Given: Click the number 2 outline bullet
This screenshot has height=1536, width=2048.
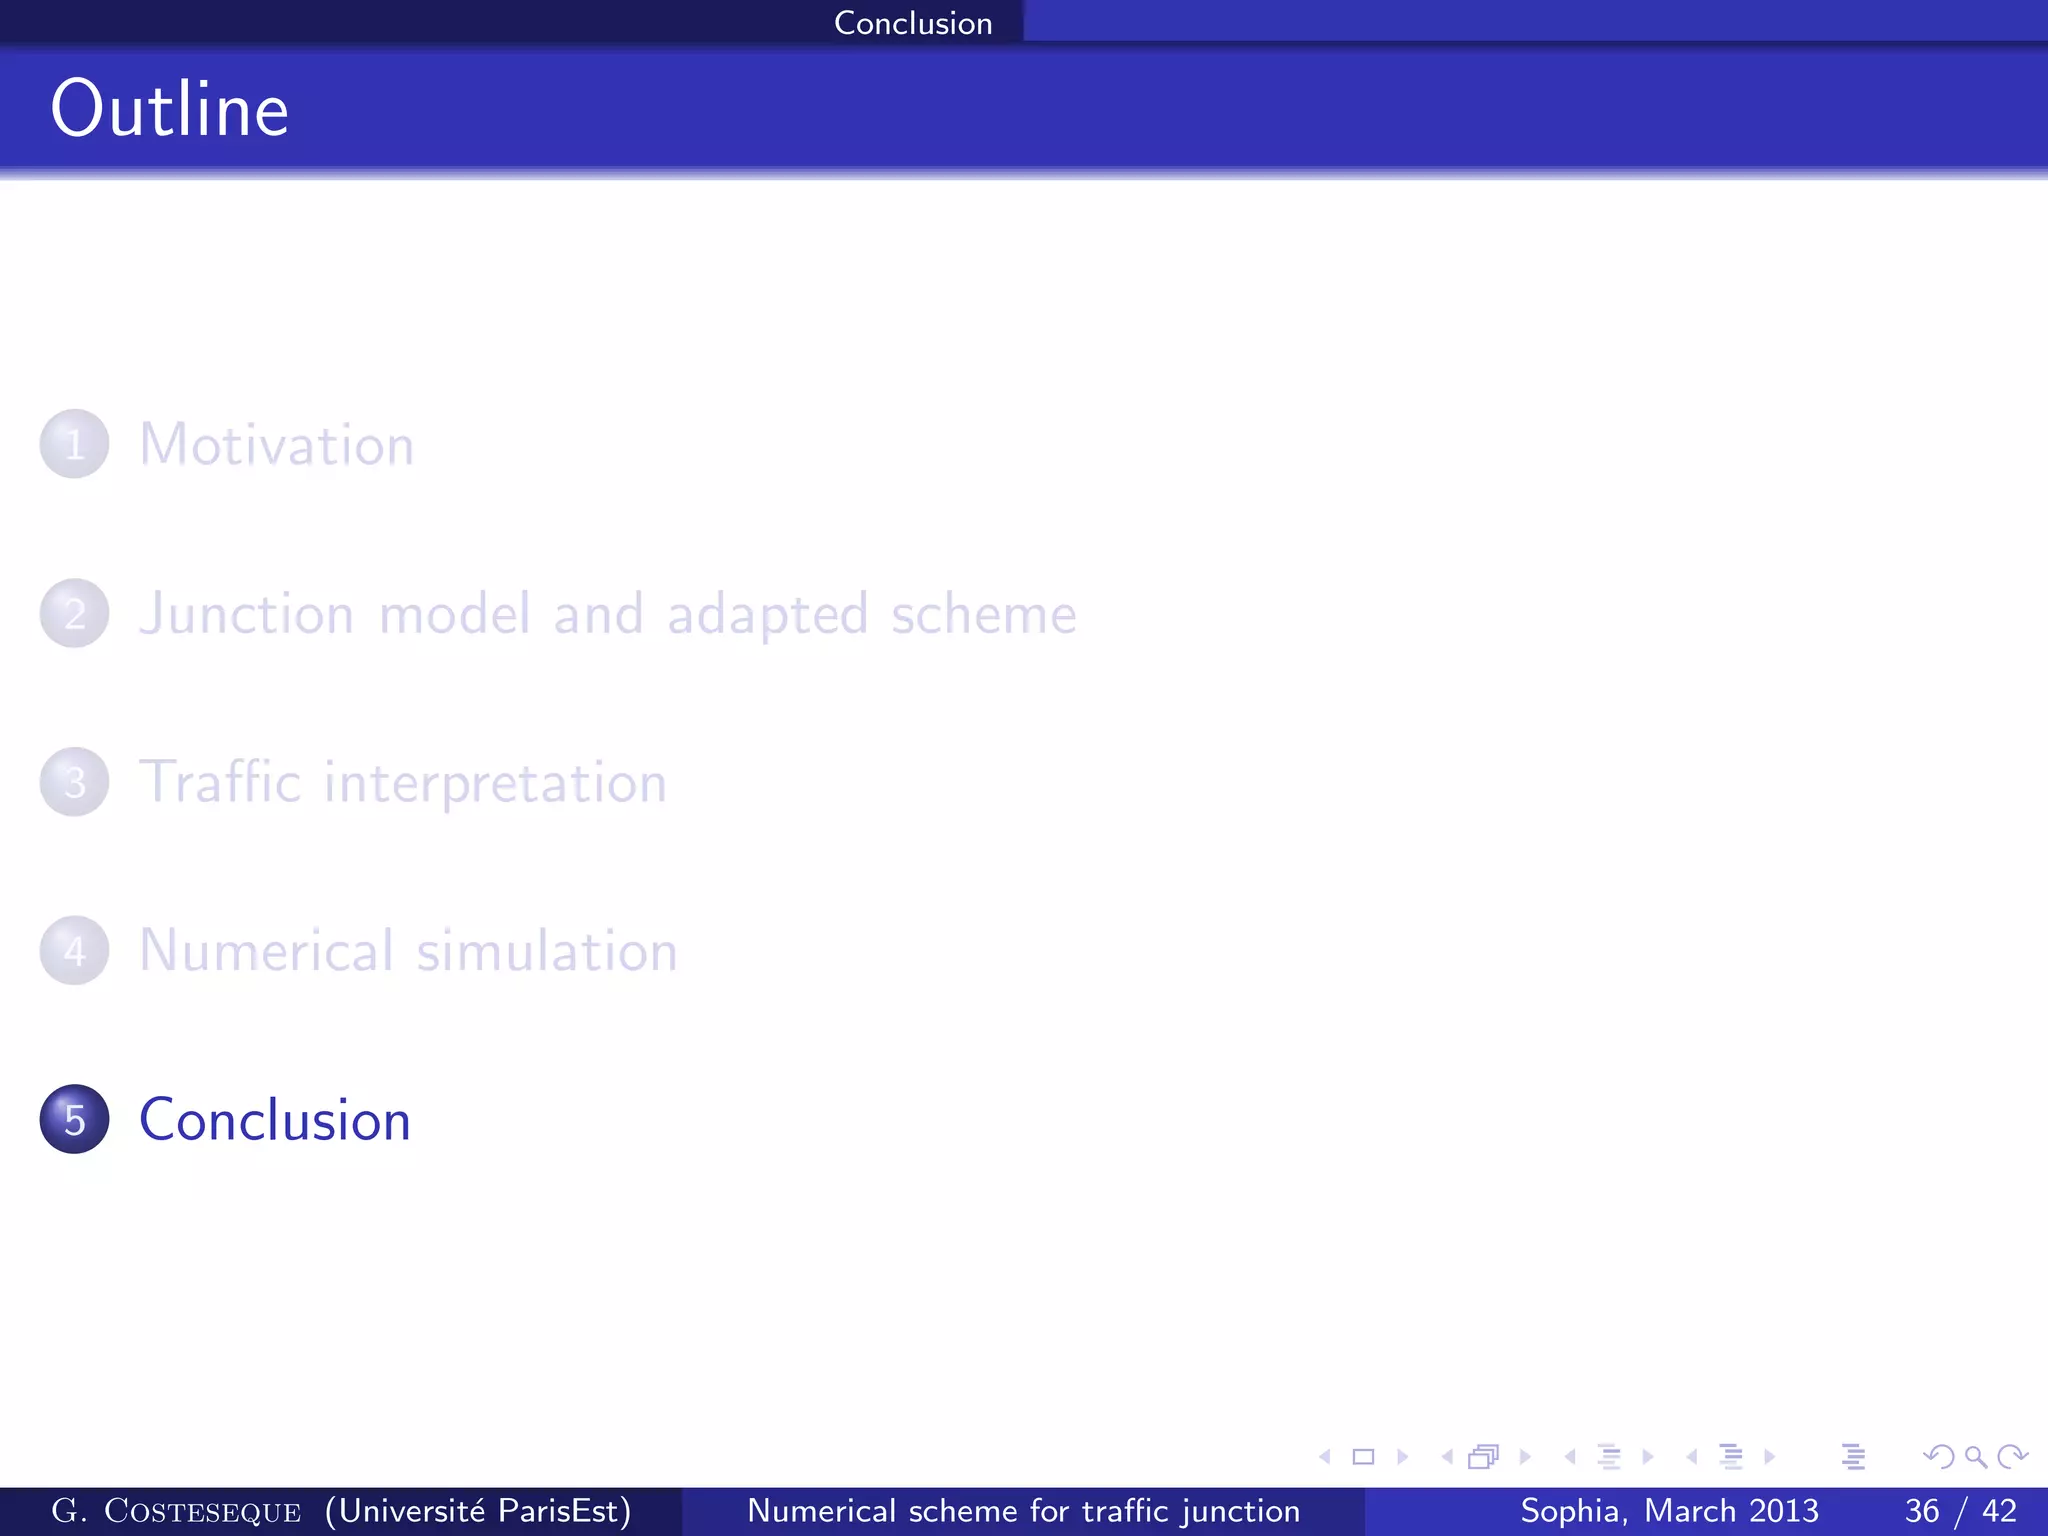Looking at the screenshot, I should [x=74, y=613].
